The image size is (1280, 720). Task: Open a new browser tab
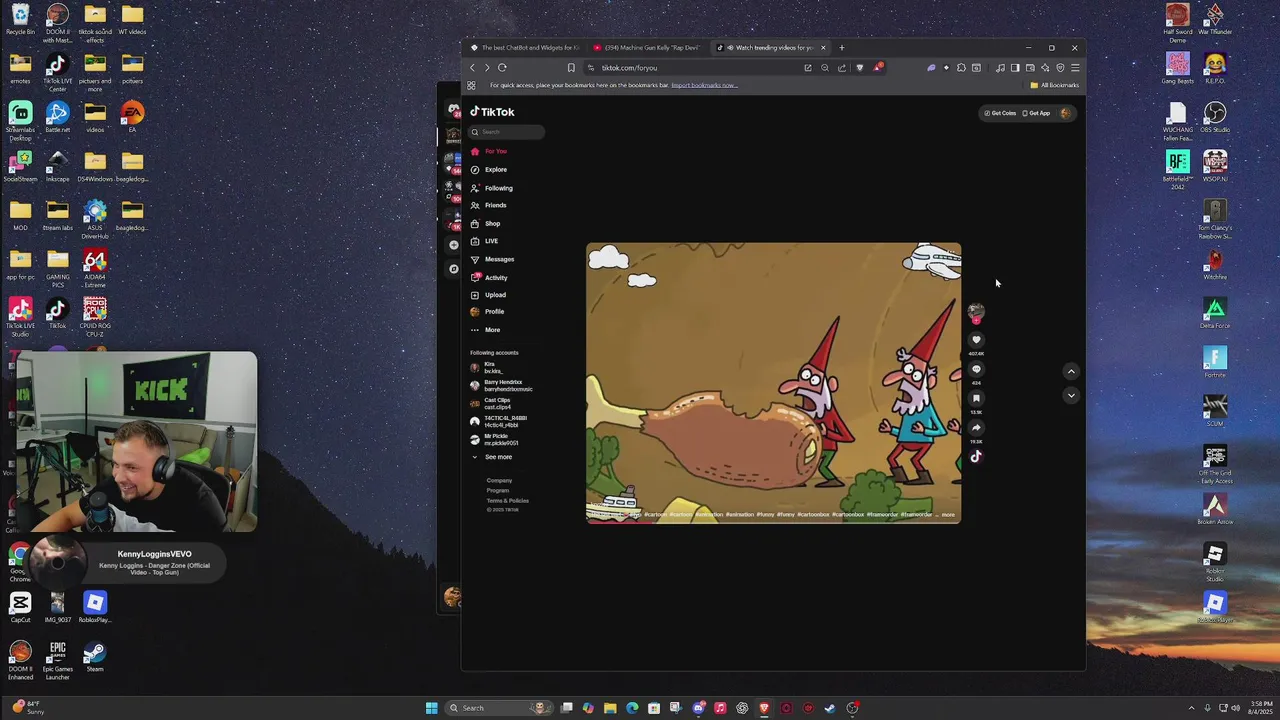pyautogui.click(x=842, y=48)
